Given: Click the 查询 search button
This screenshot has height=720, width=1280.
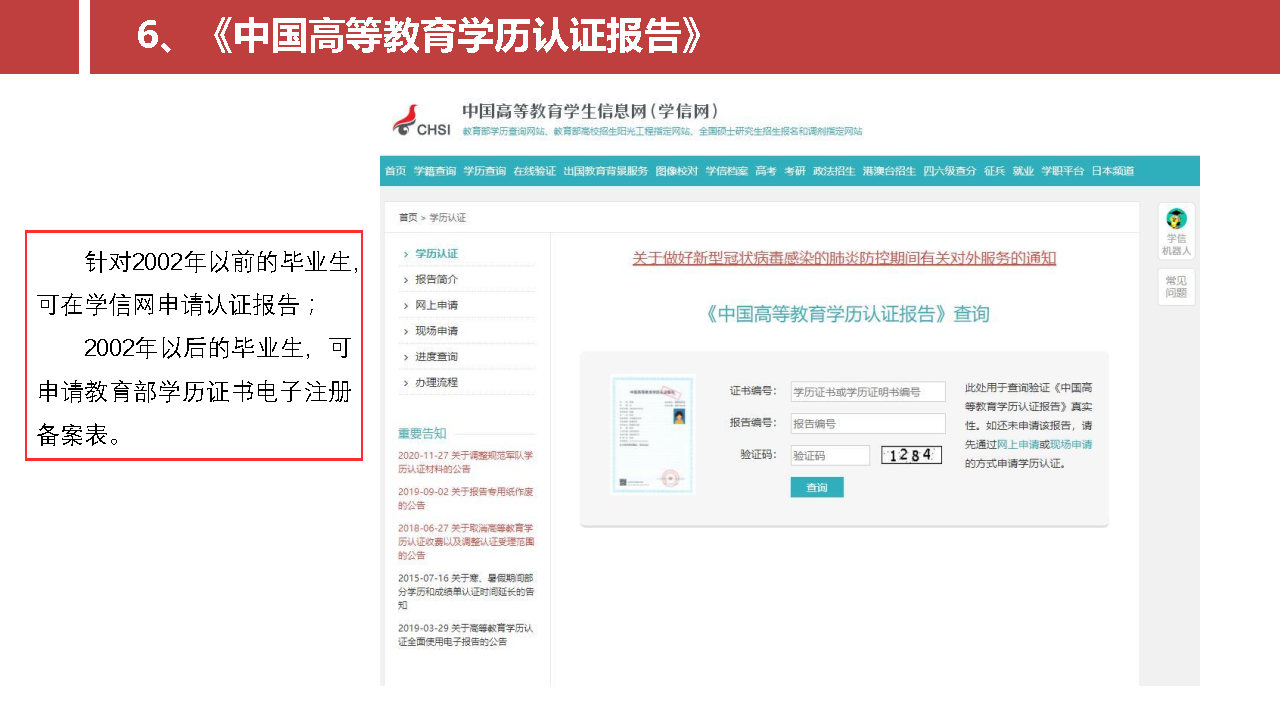Looking at the screenshot, I should 817,488.
